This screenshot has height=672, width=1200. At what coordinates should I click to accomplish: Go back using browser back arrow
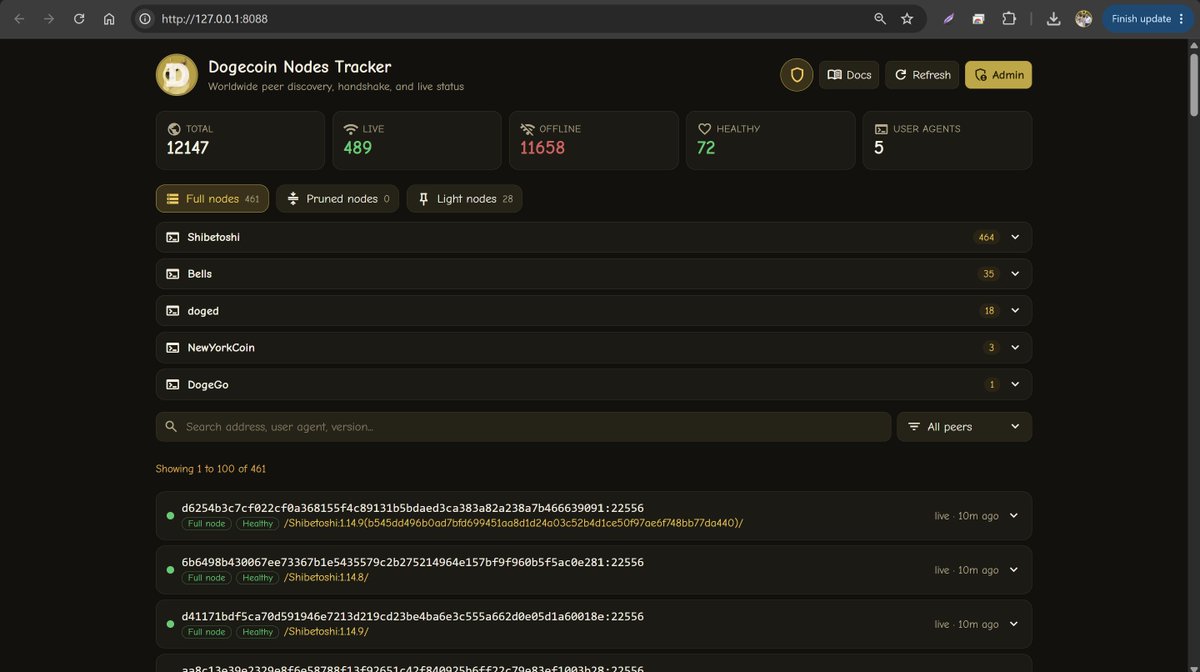pos(19,19)
